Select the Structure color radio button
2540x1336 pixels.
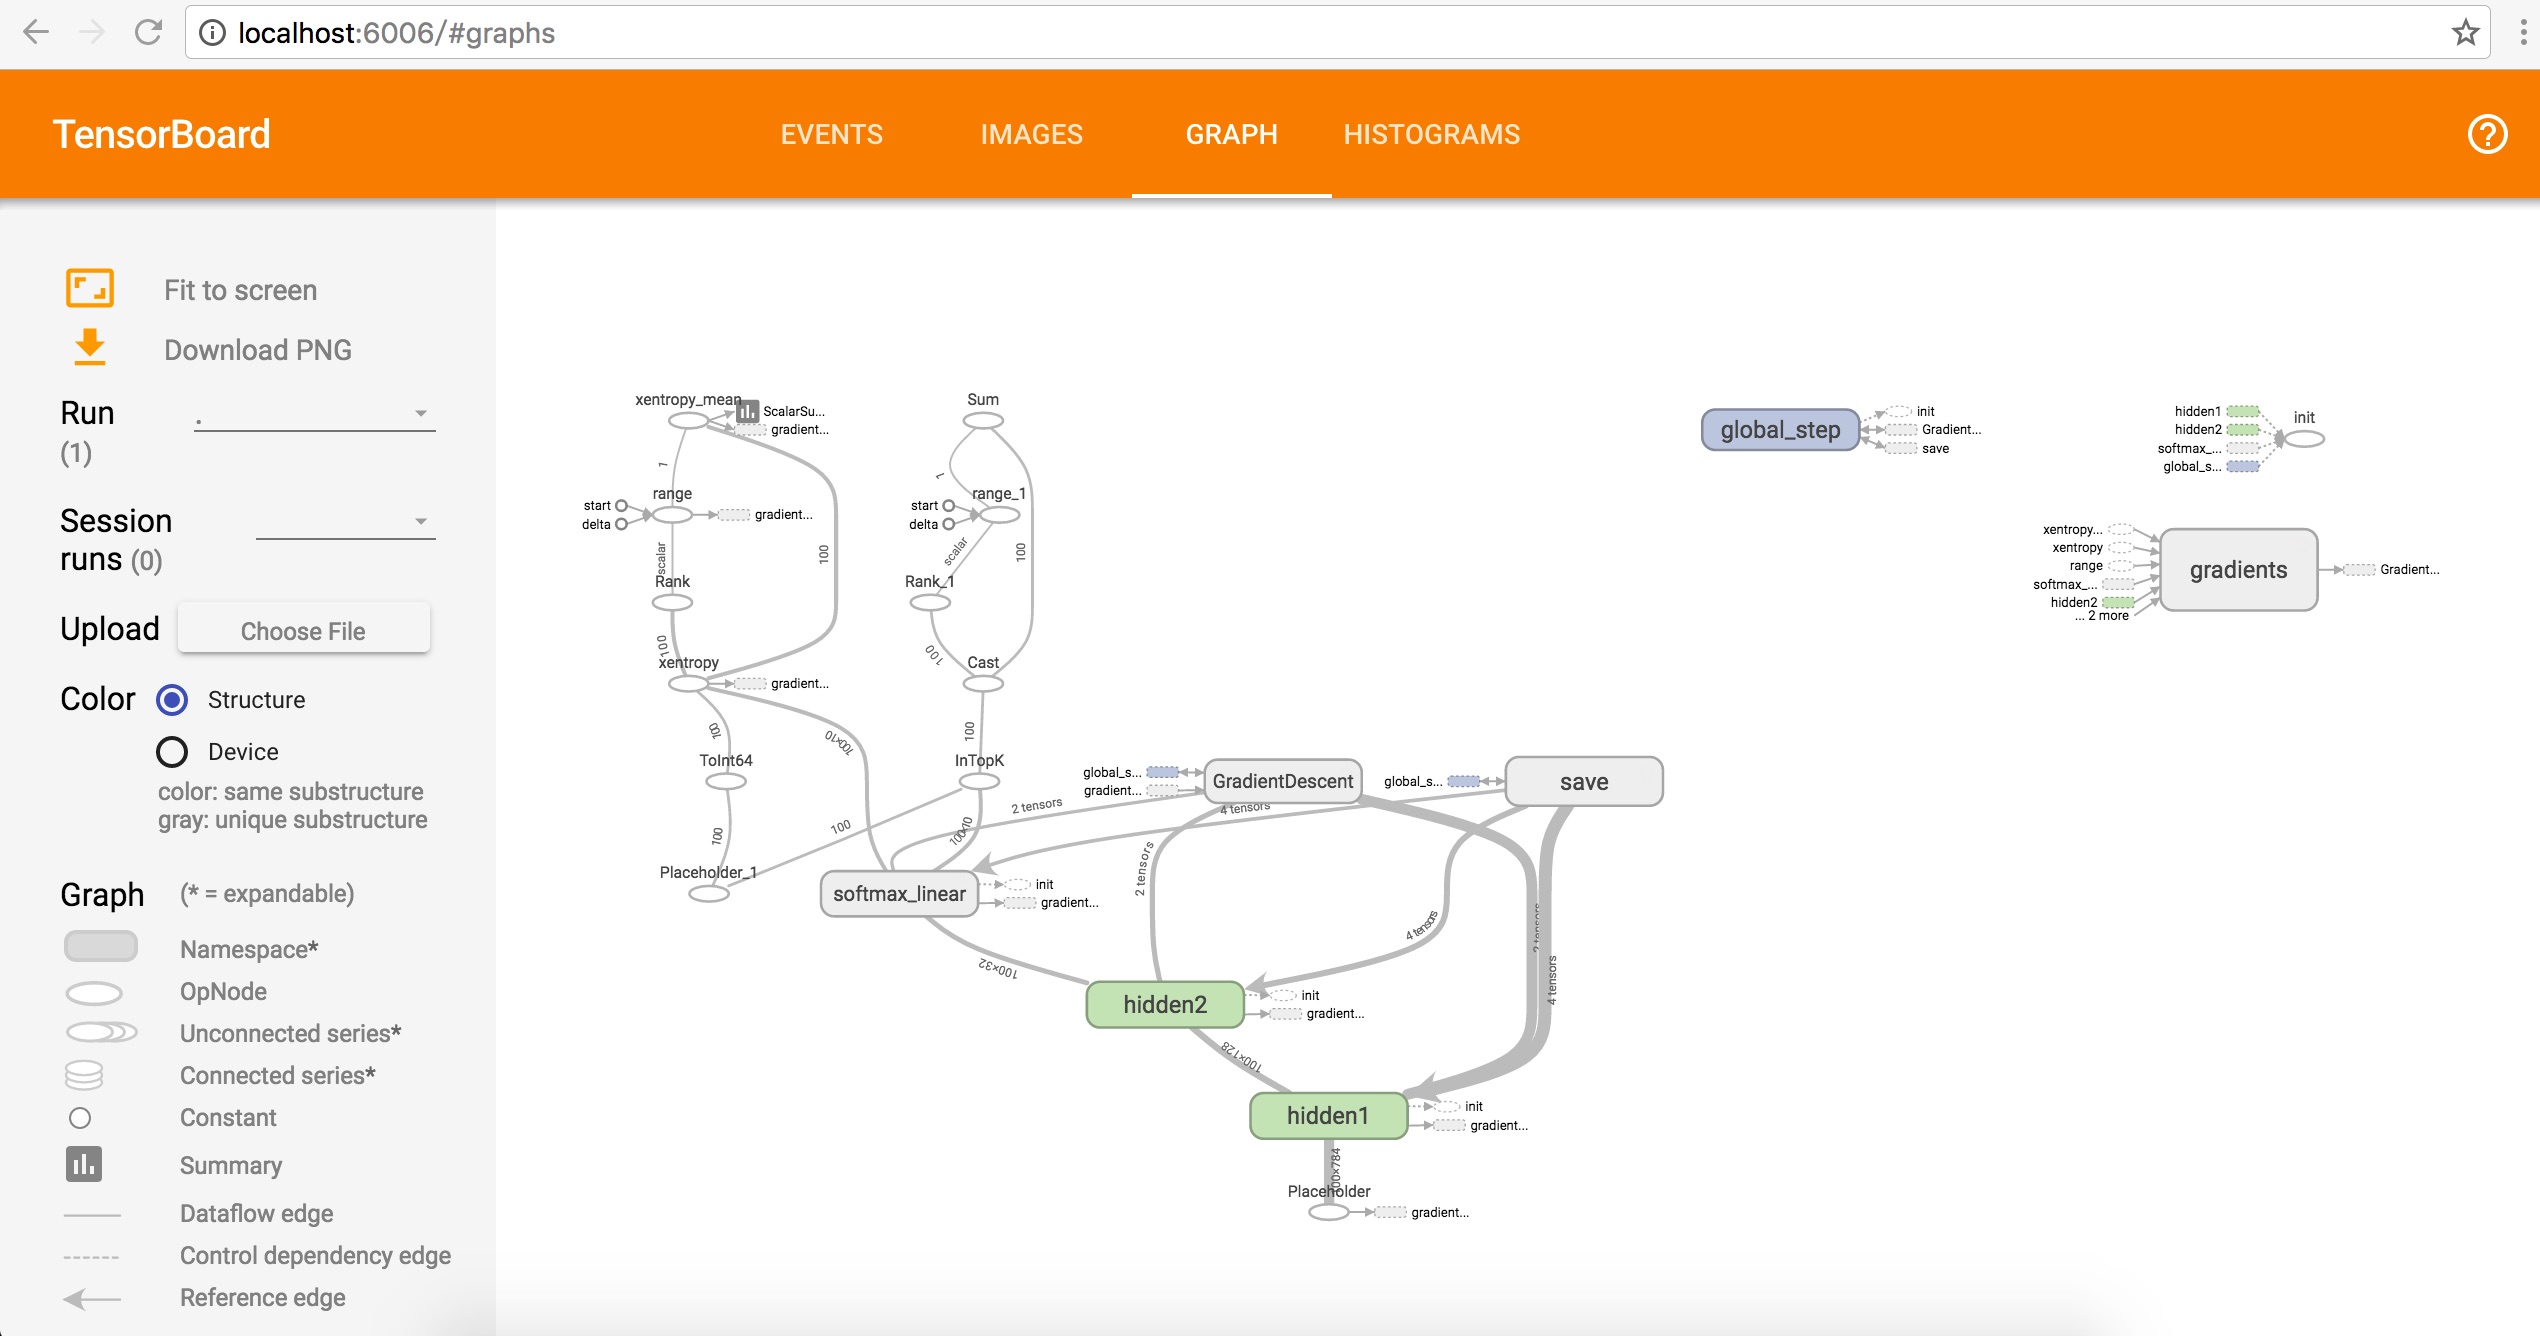coord(172,700)
